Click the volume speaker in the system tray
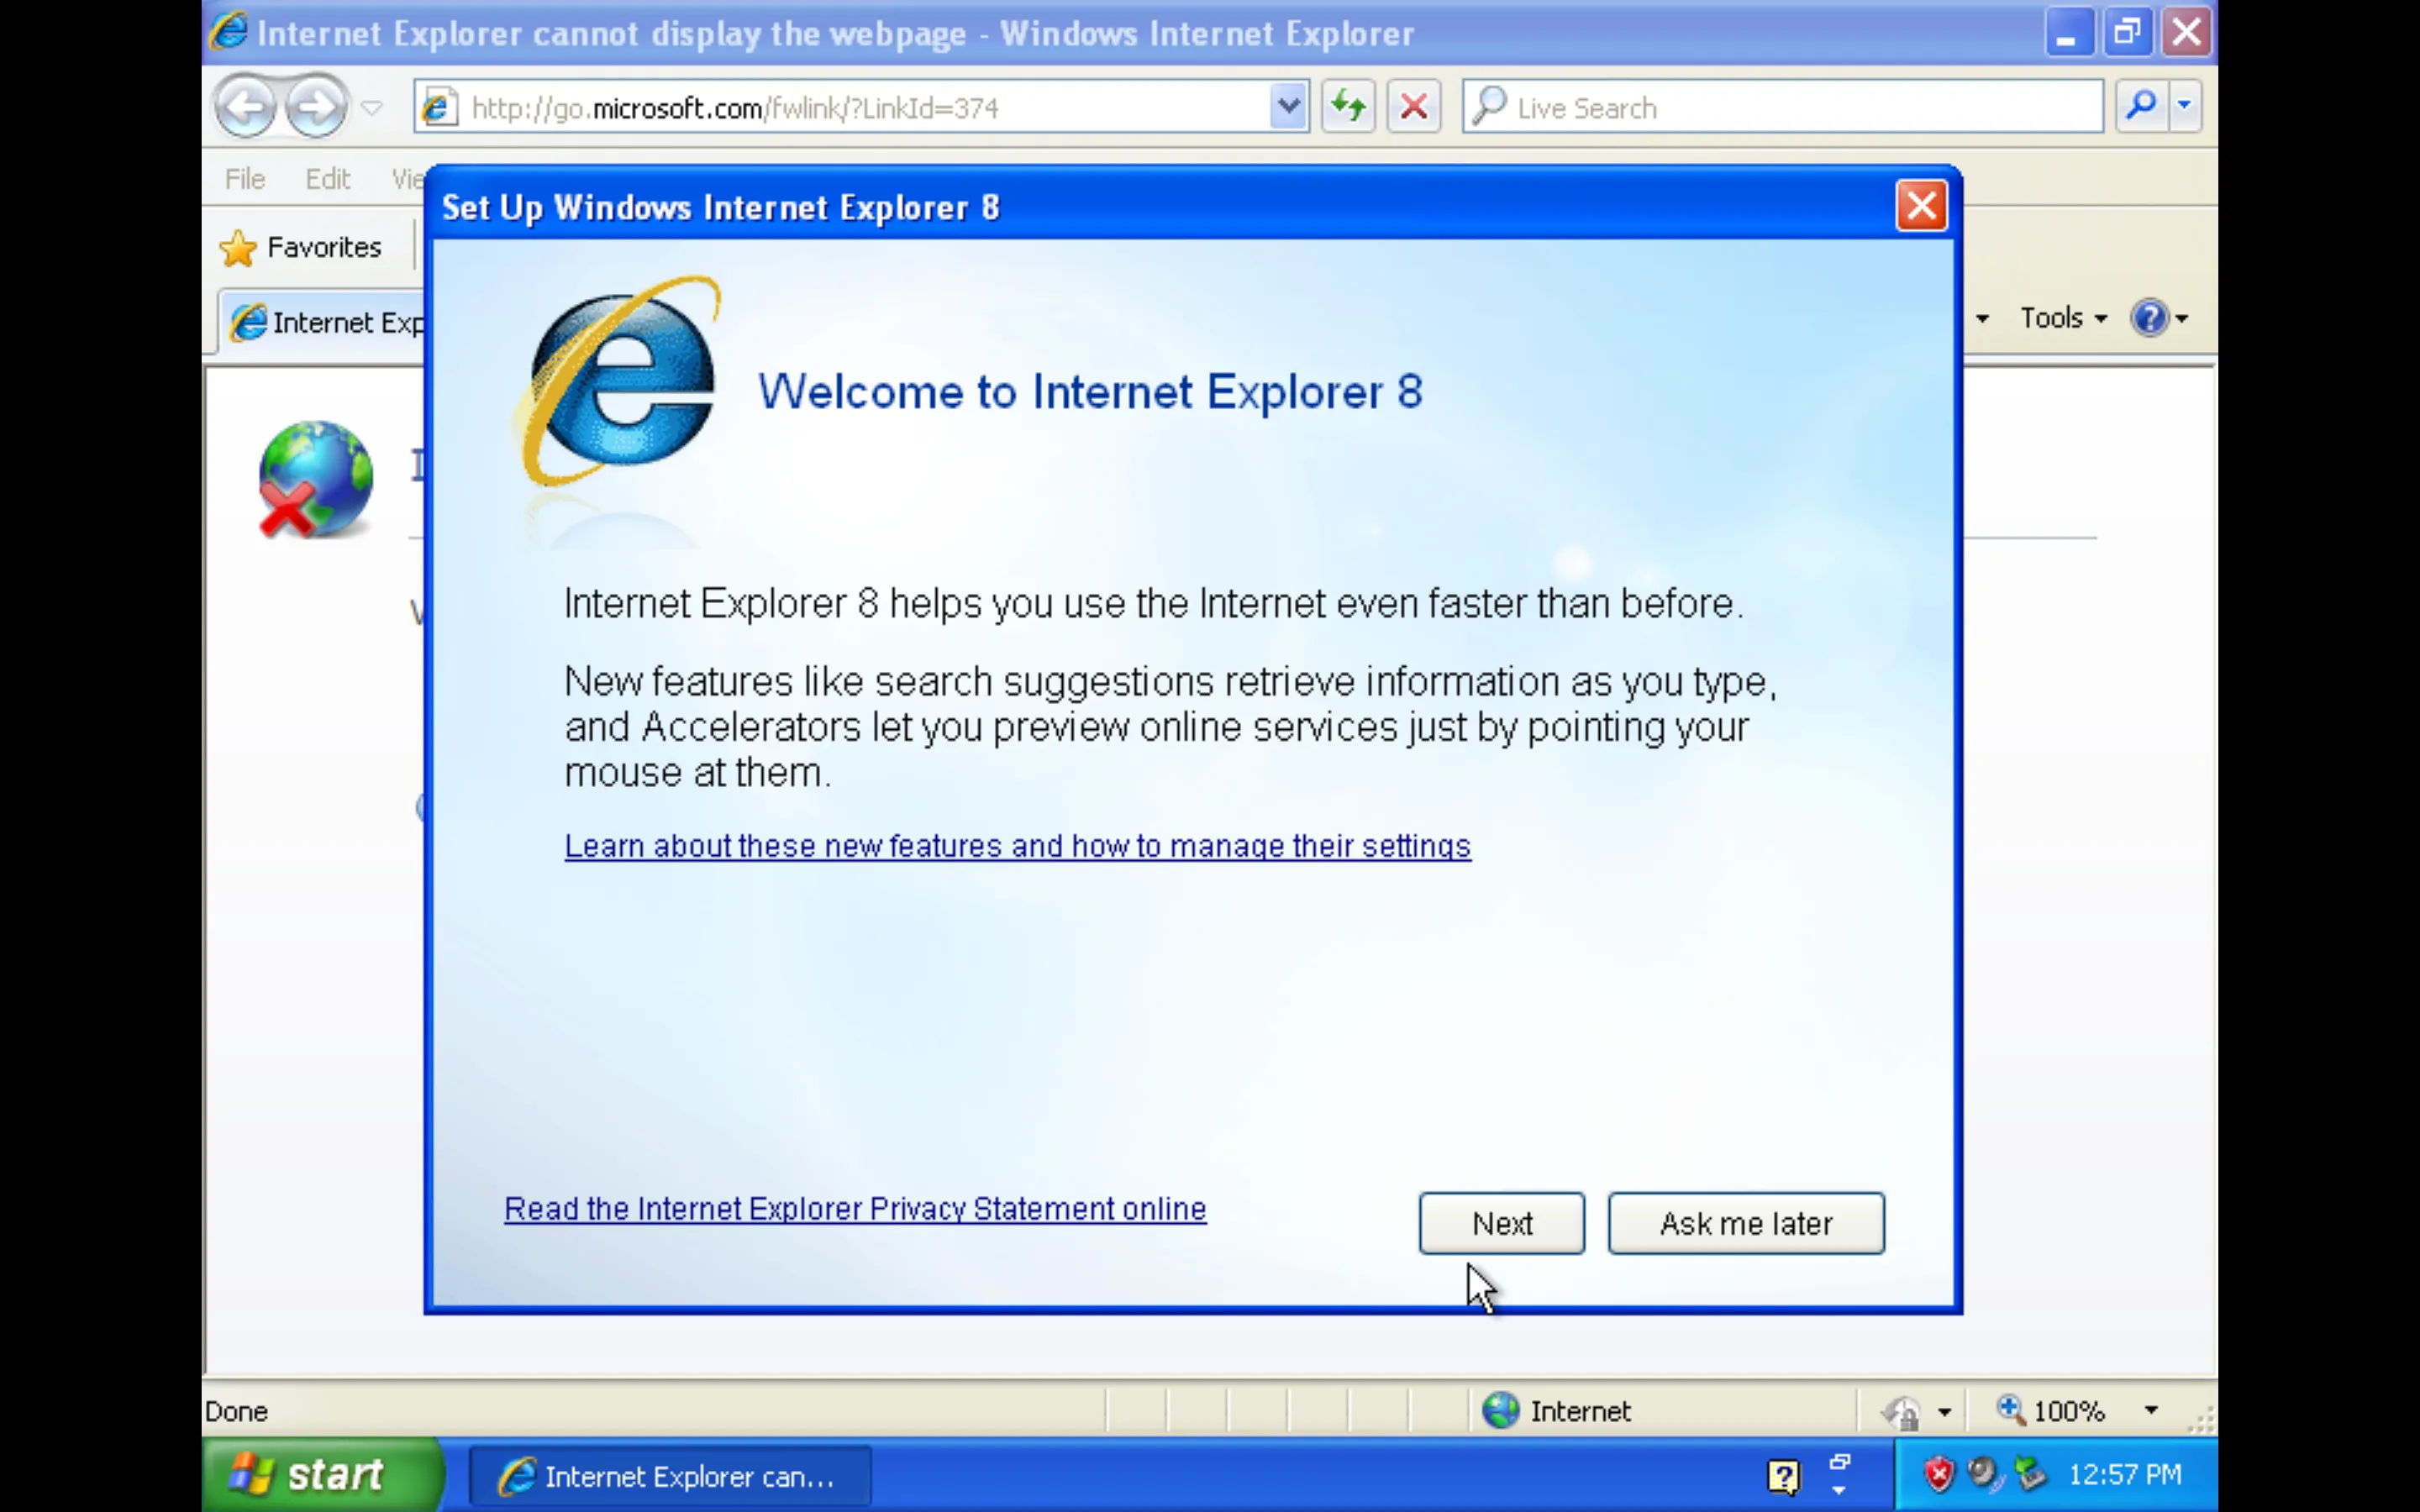The image size is (2420, 1512). 1984,1473
